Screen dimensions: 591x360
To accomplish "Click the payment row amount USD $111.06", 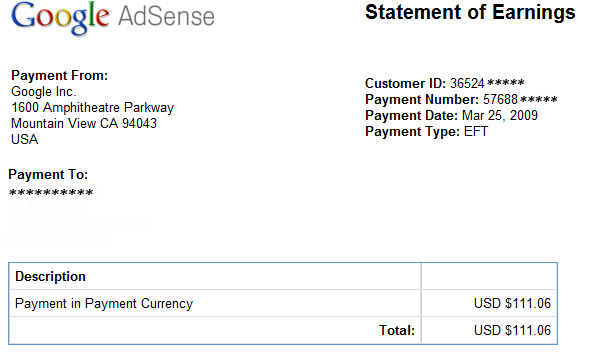I will click(x=512, y=303).
